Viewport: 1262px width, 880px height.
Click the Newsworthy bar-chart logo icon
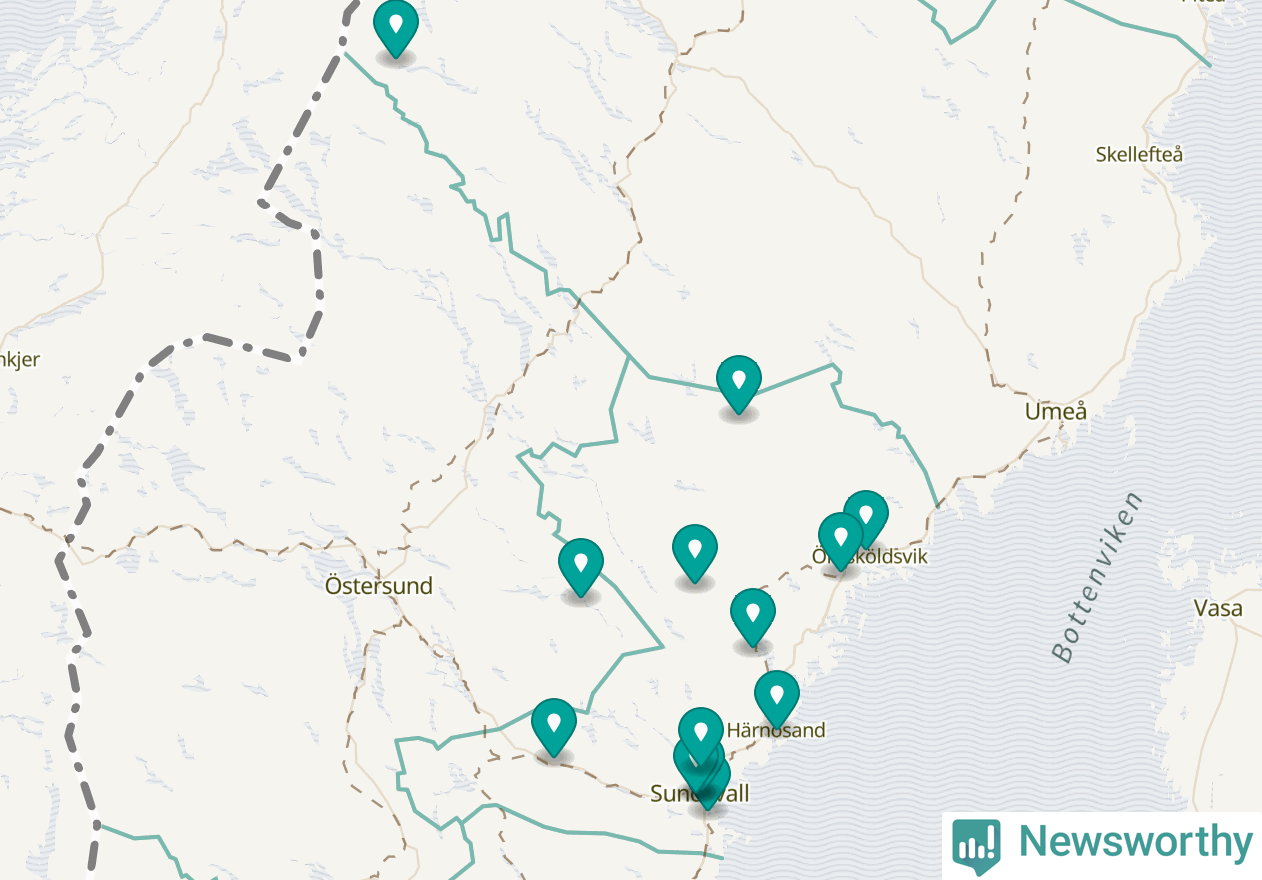click(x=976, y=843)
